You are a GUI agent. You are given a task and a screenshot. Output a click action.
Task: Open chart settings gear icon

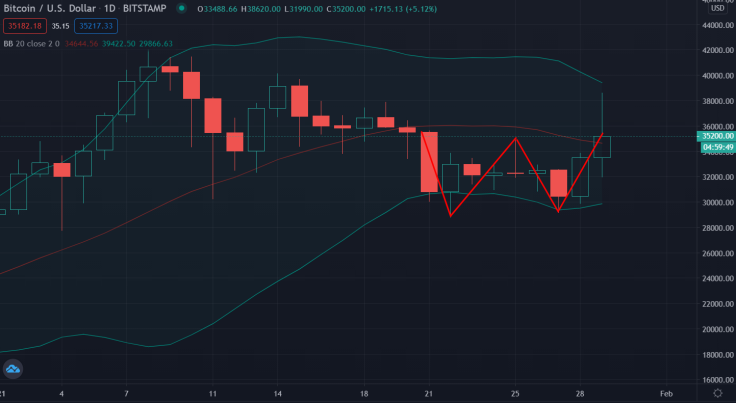click(718, 393)
